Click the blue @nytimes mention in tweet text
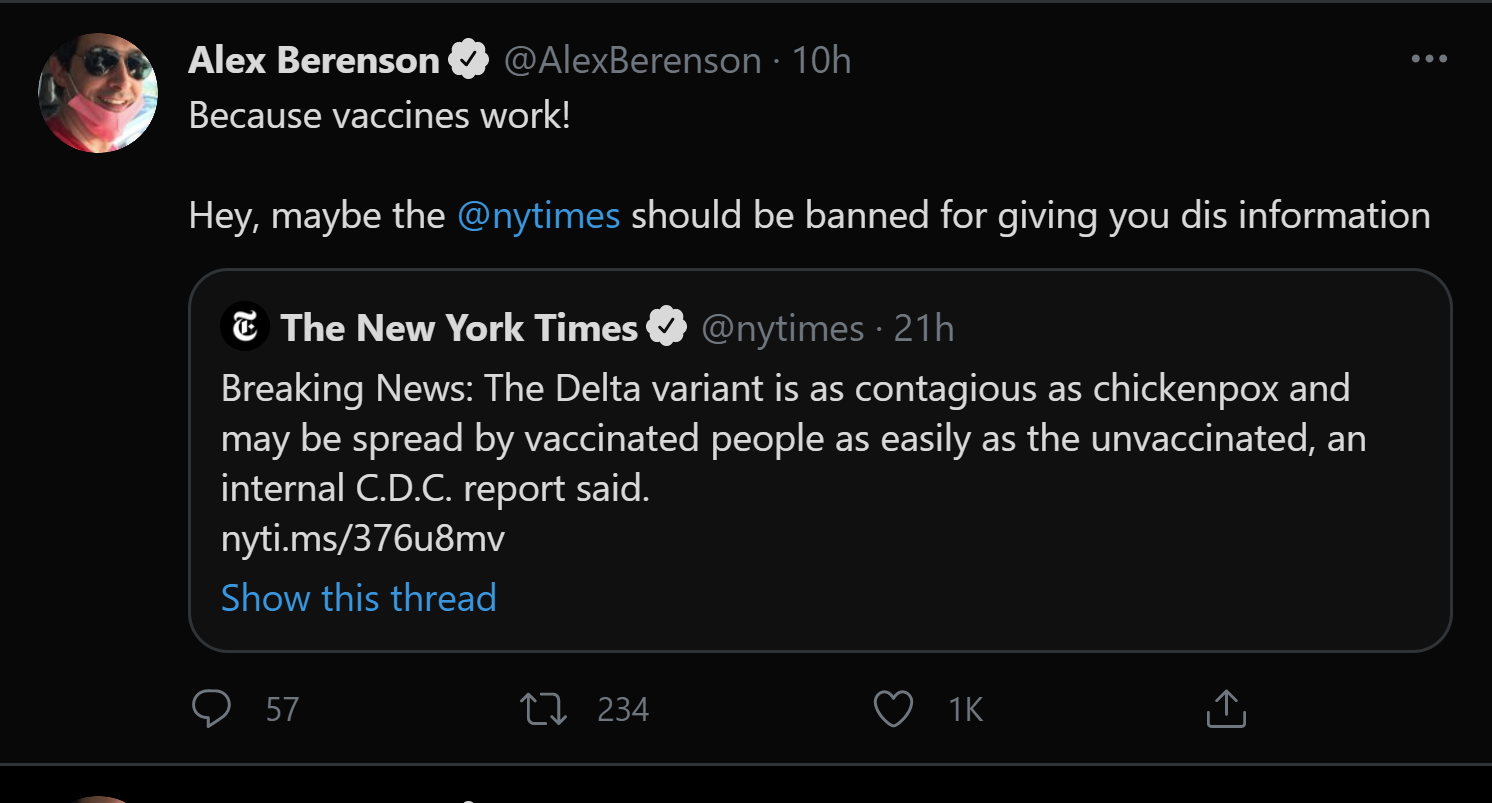The height and width of the screenshot is (803, 1492). [x=538, y=215]
